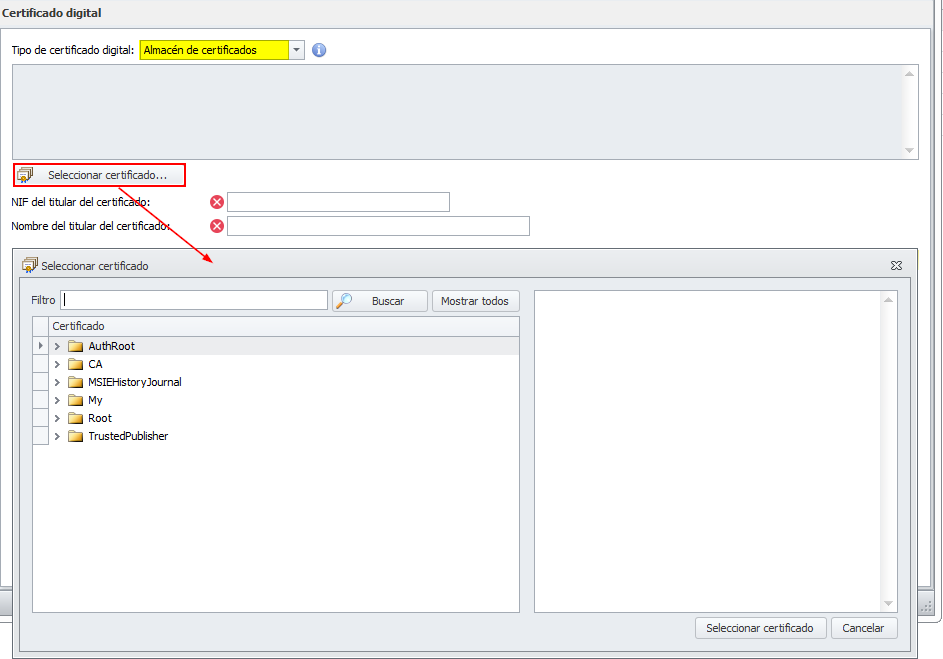Click the up arrow of the certificate info scrollbar
943x659 pixels.
909,73
